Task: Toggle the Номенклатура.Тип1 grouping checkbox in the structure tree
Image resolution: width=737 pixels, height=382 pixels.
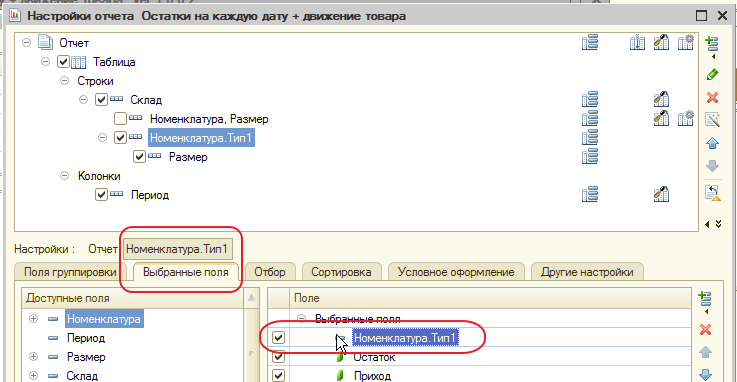Action: point(120,138)
